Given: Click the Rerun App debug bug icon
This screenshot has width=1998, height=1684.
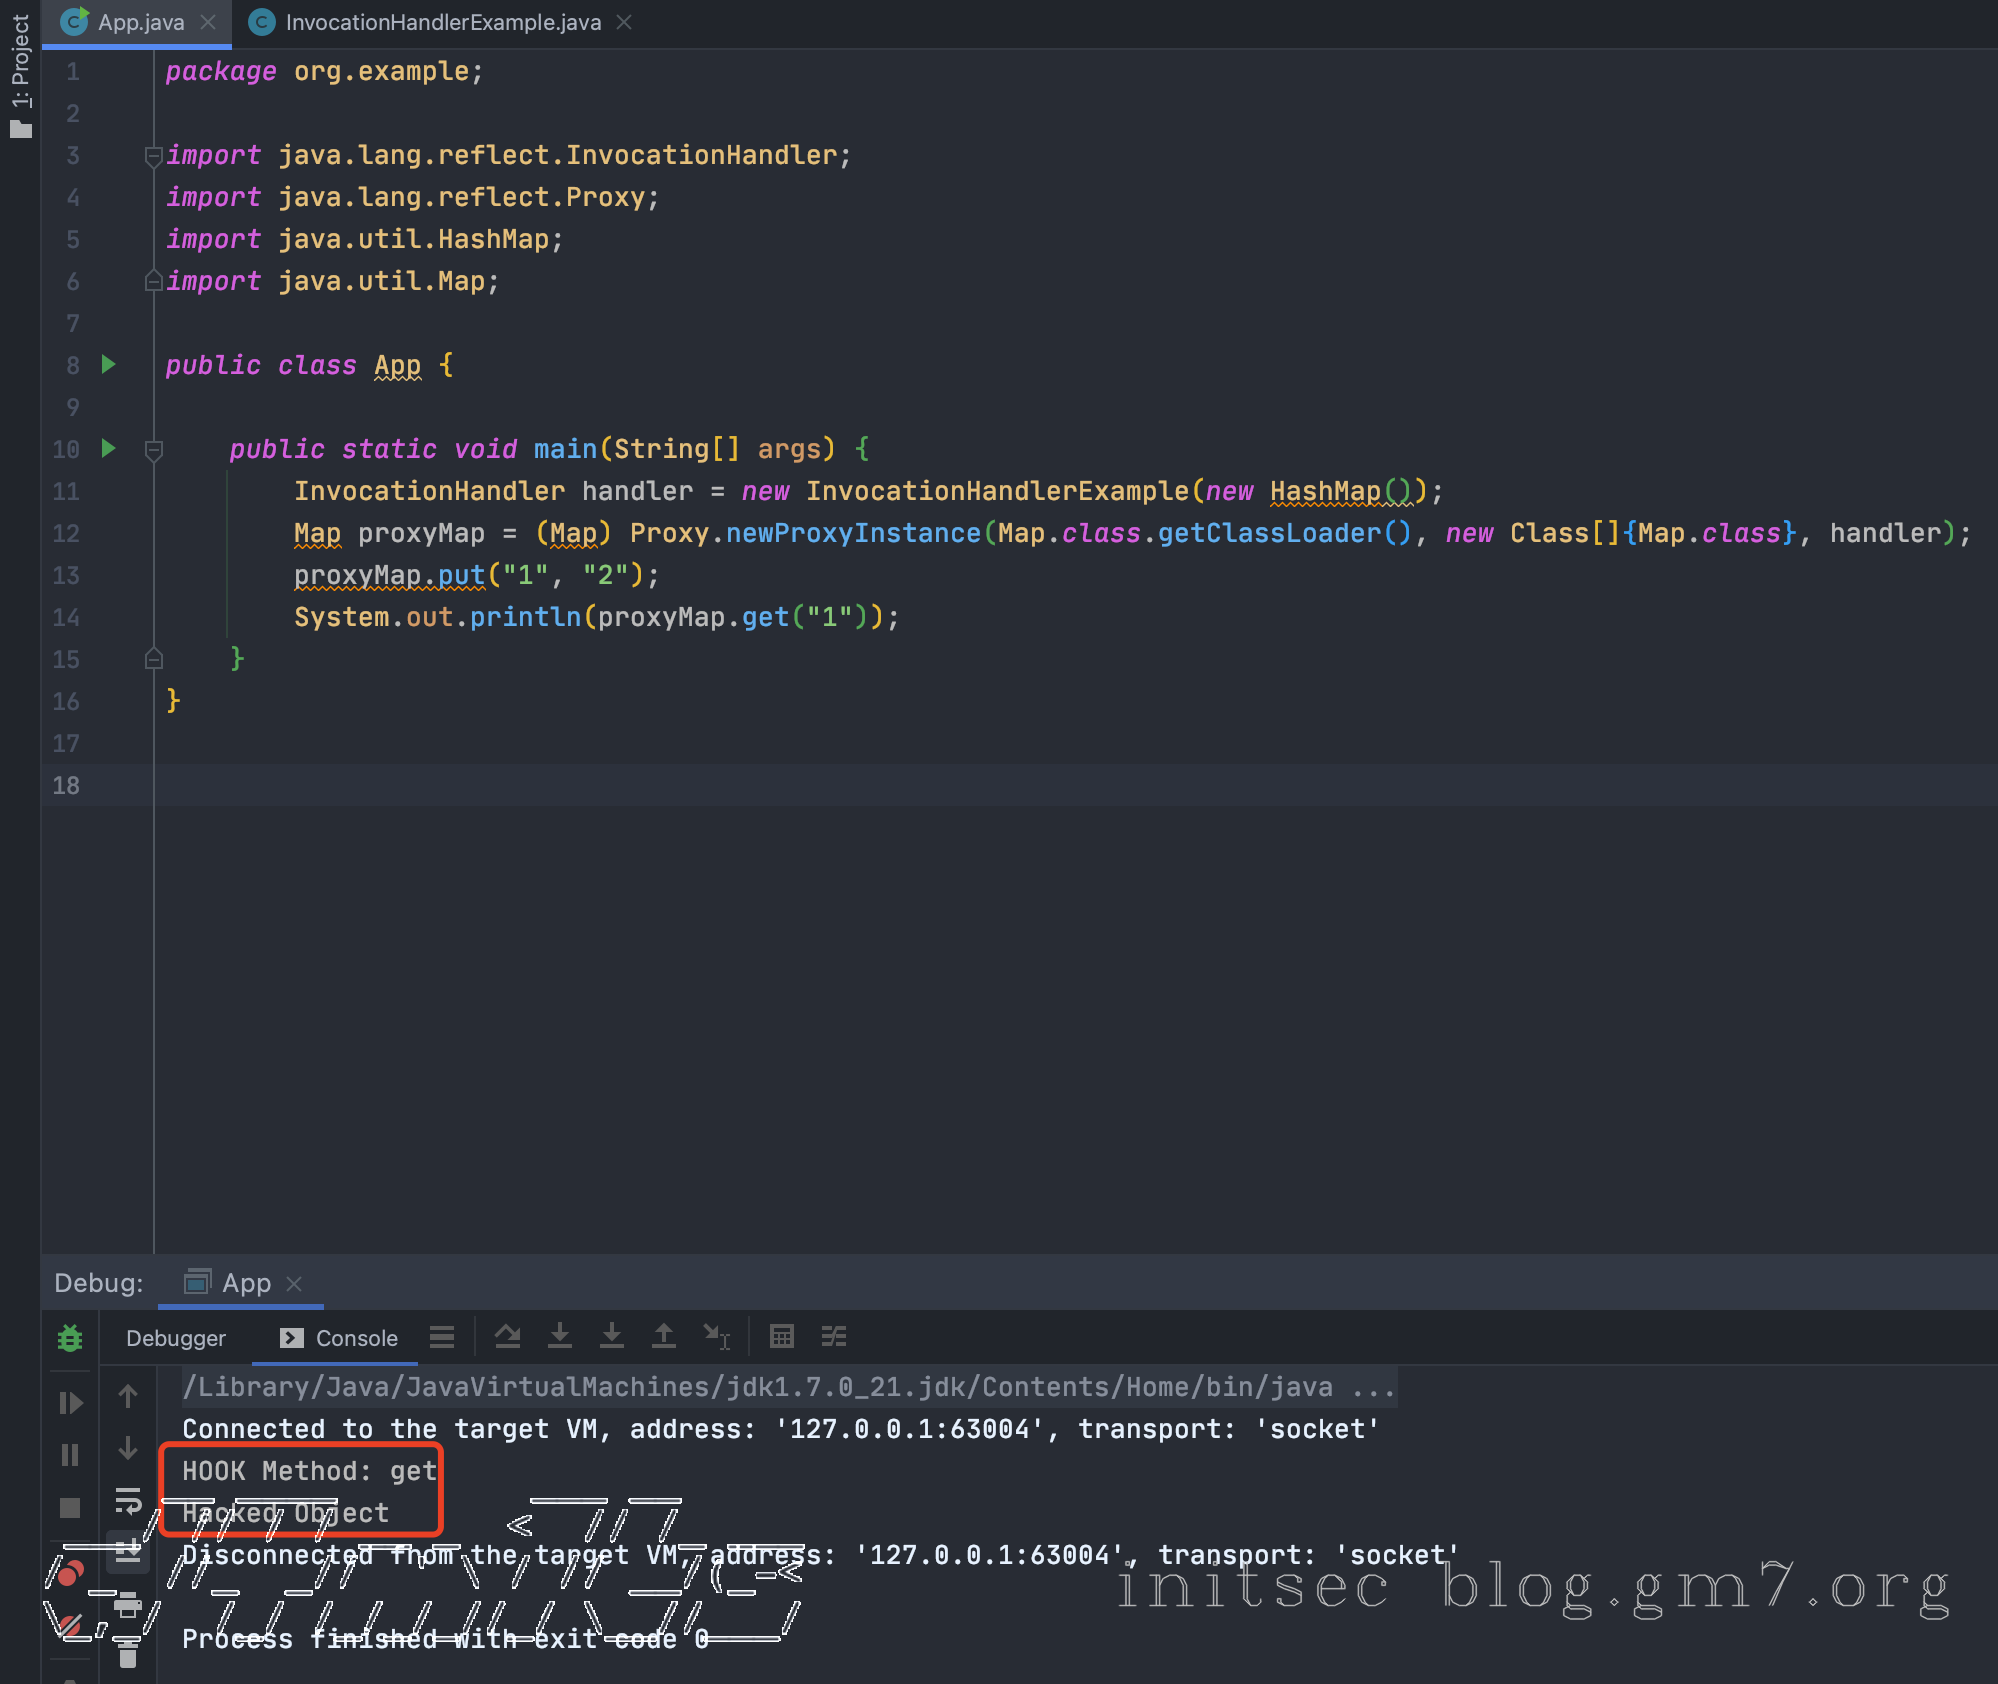Looking at the screenshot, I should 70,1338.
